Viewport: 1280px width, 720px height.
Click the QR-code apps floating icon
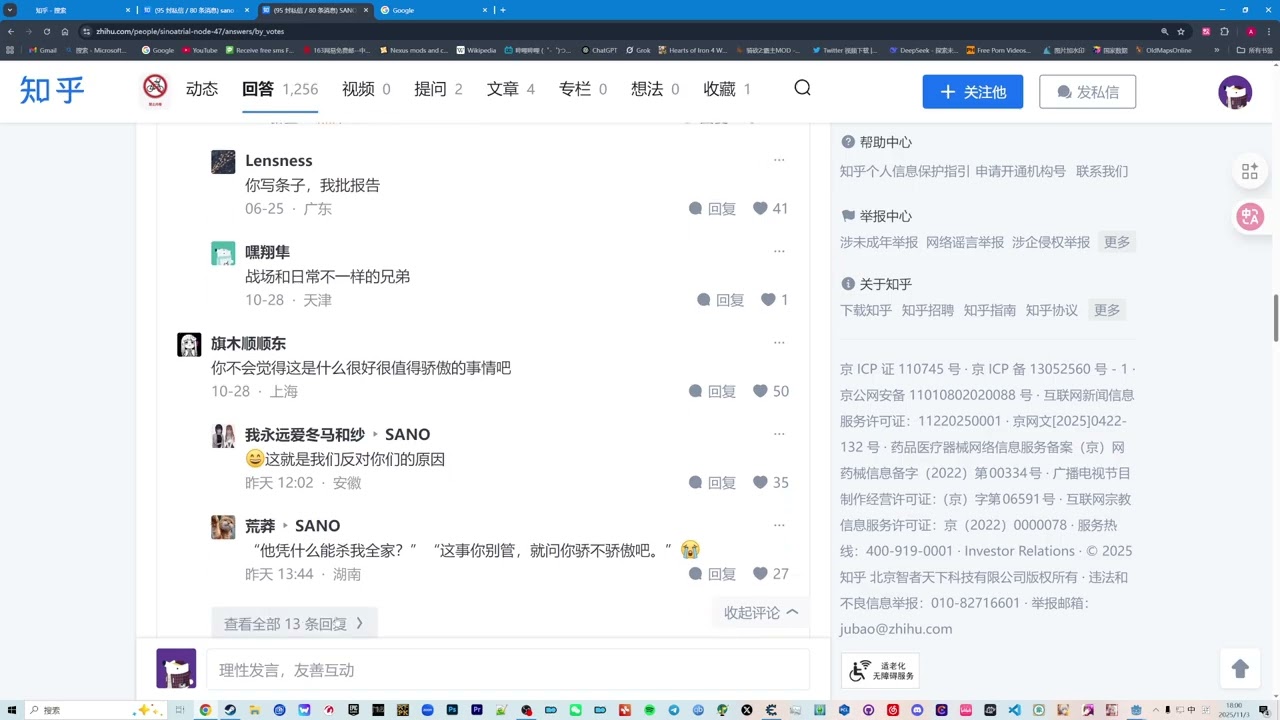1250,171
